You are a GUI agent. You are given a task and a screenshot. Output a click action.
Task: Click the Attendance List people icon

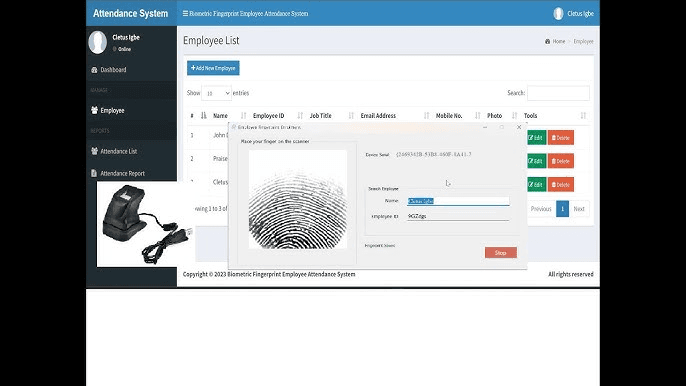pyautogui.click(x=94, y=151)
